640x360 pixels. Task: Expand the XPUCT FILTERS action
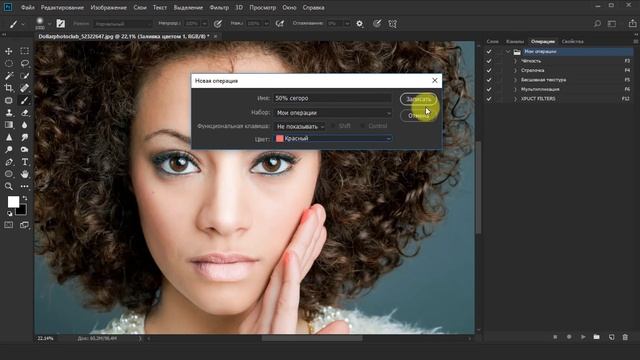coord(515,99)
